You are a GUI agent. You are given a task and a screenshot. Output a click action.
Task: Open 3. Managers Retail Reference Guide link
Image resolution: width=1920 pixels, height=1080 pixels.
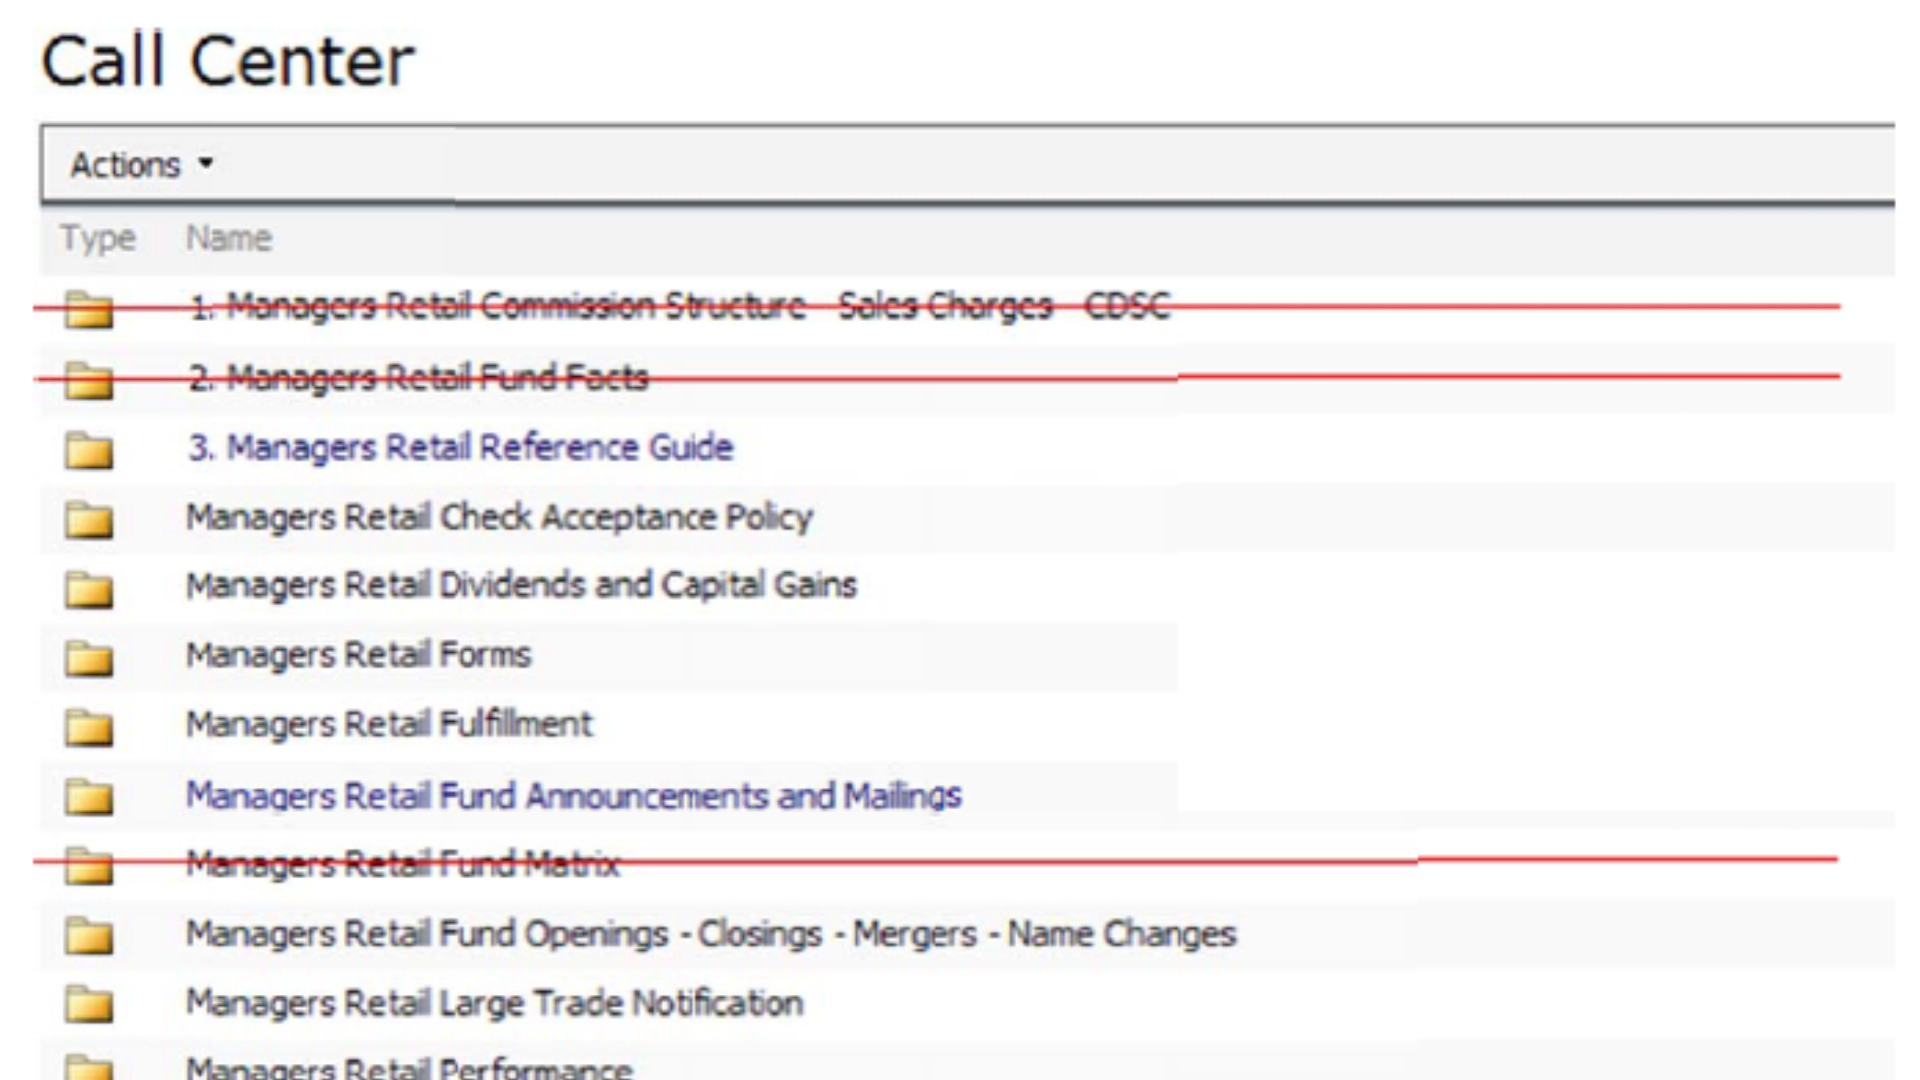[x=460, y=447]
